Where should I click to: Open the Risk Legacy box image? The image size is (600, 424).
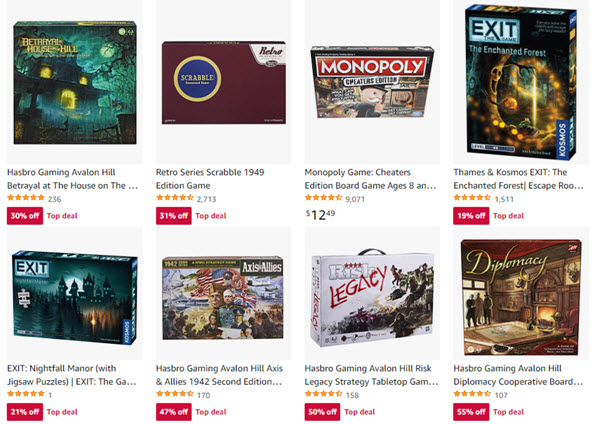(x=372, y=298)
